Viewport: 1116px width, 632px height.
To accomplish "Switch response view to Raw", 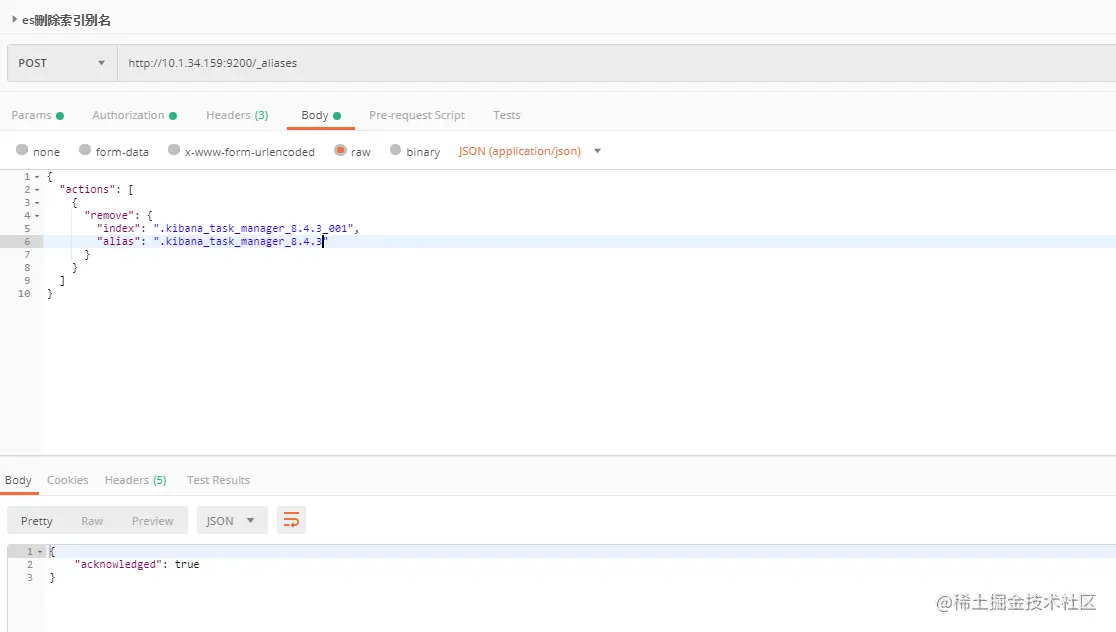I will 92,521.
